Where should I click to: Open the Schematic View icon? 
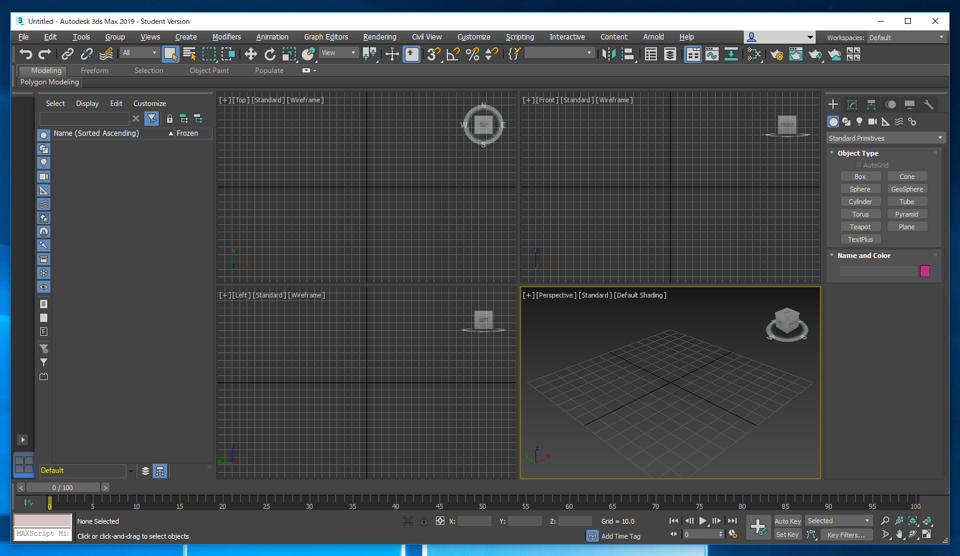click(731, 54)
